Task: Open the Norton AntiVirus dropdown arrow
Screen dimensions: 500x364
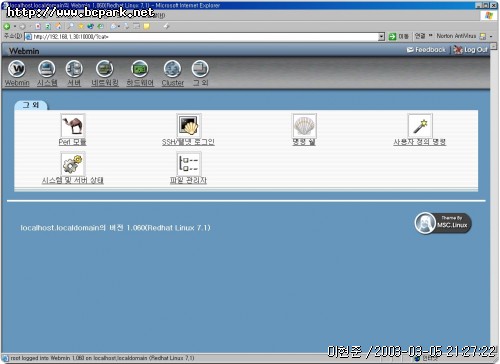Action: point(491,36)
